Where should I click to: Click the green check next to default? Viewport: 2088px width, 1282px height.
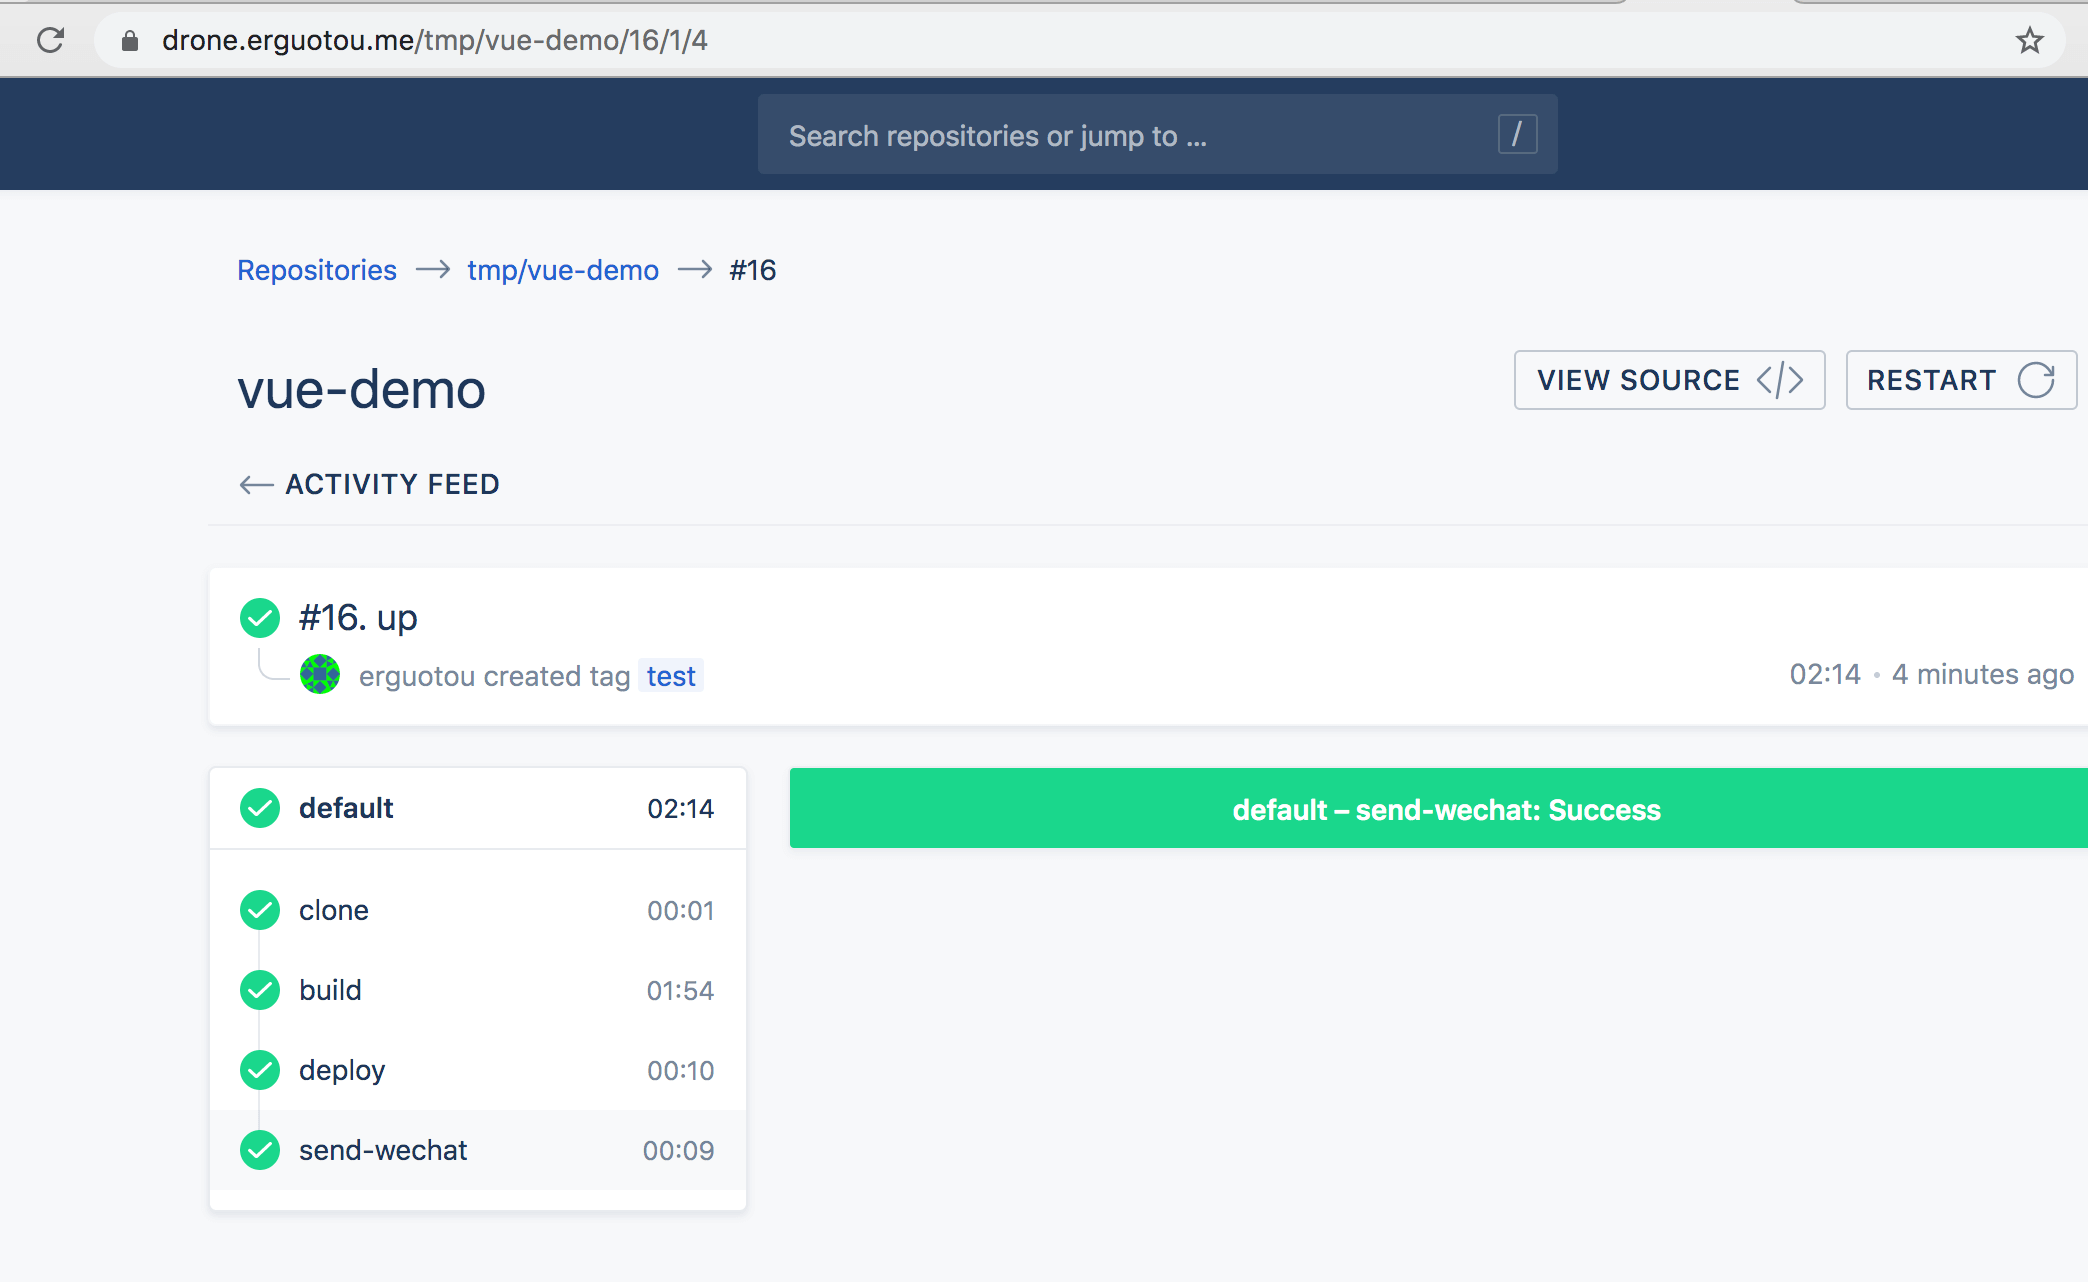point(260,808)
